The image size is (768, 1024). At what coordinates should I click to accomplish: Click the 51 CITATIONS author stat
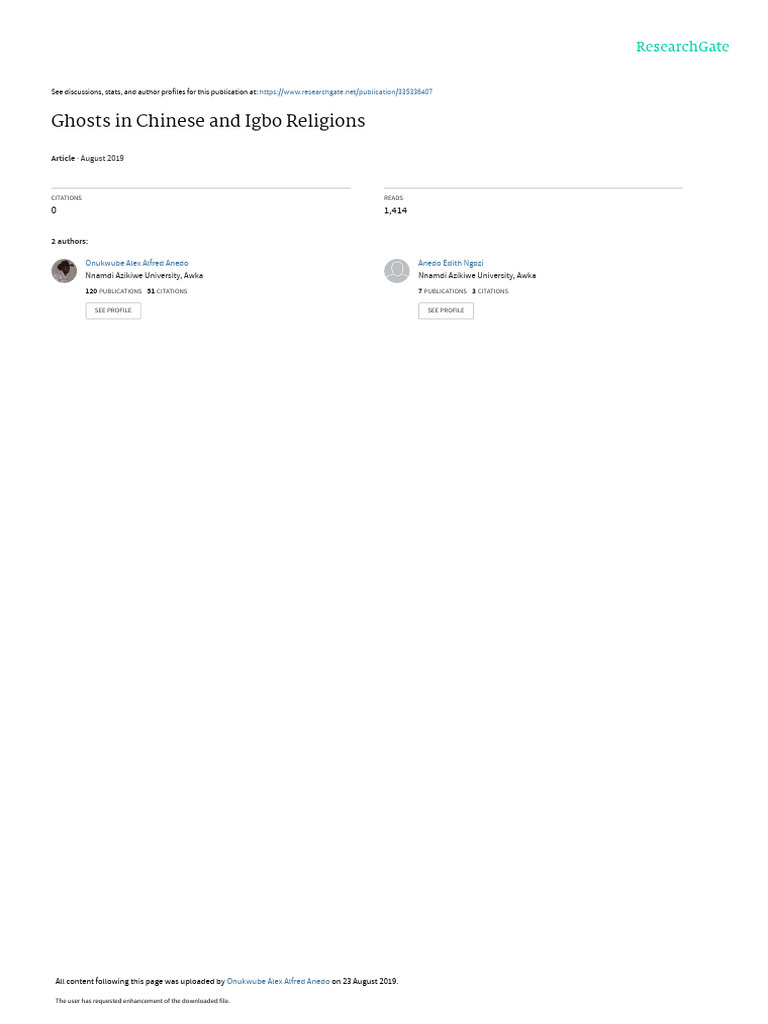[167, 291]
